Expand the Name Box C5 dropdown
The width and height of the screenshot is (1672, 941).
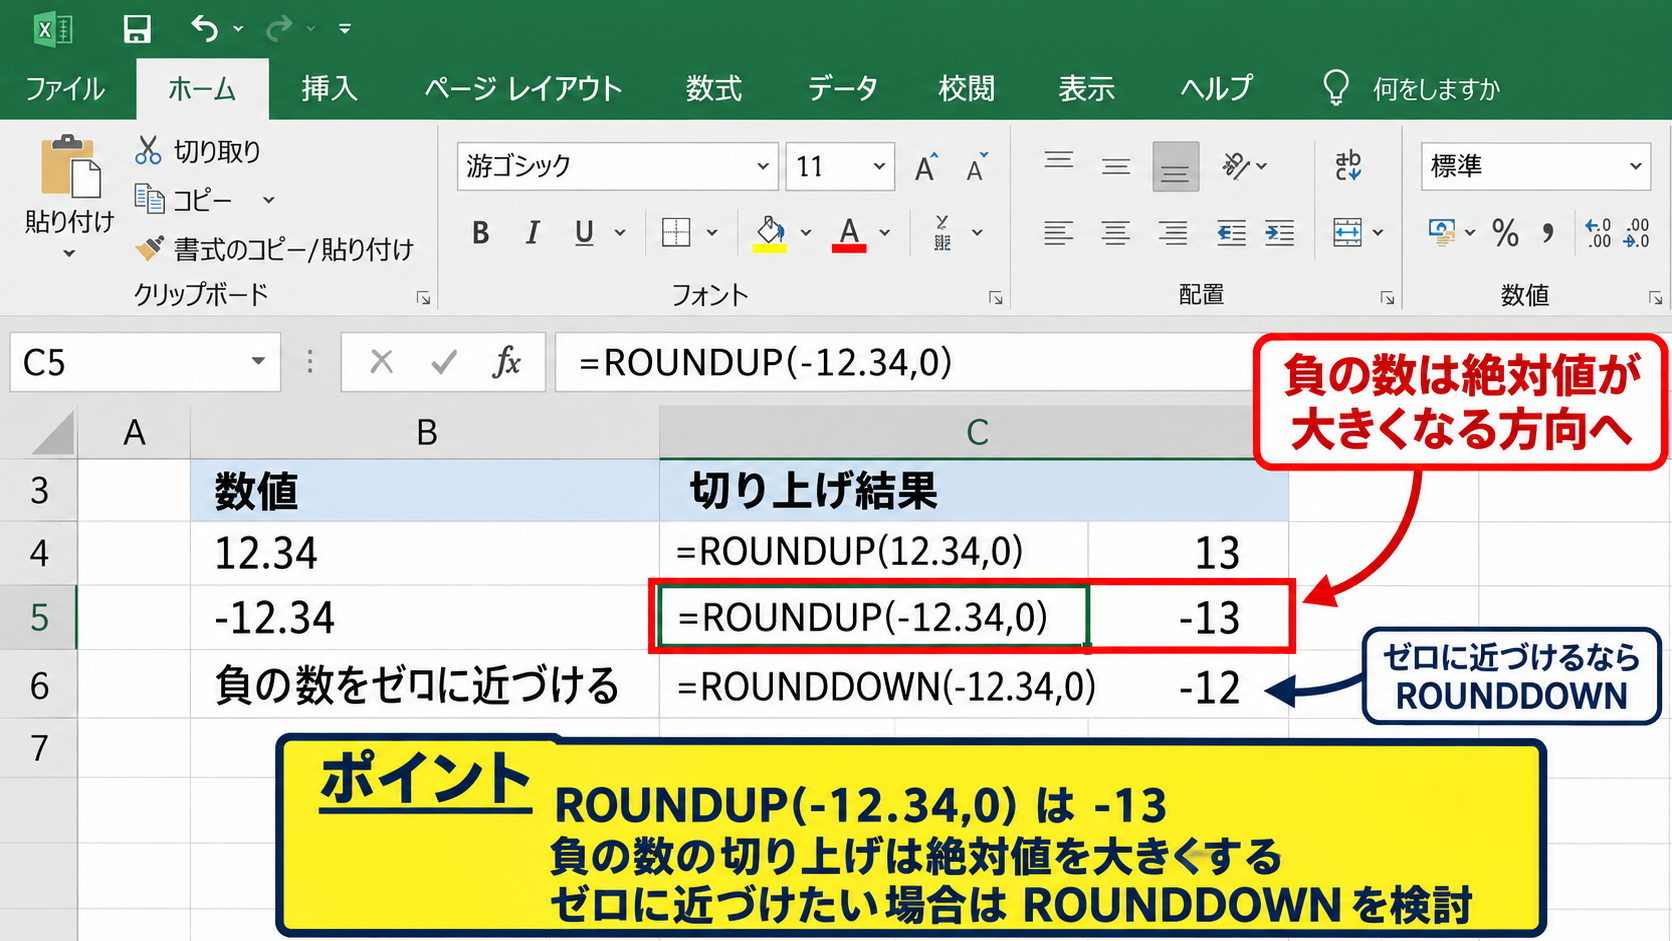coord(258,361)
